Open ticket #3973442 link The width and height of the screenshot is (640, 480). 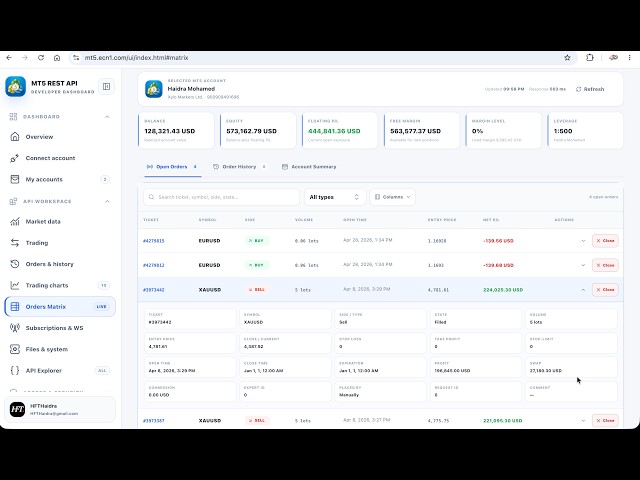[x=153, y=290]
